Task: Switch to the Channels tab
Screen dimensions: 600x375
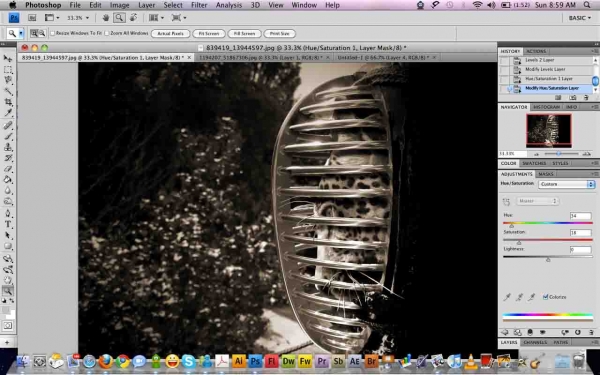Action: 535,342
